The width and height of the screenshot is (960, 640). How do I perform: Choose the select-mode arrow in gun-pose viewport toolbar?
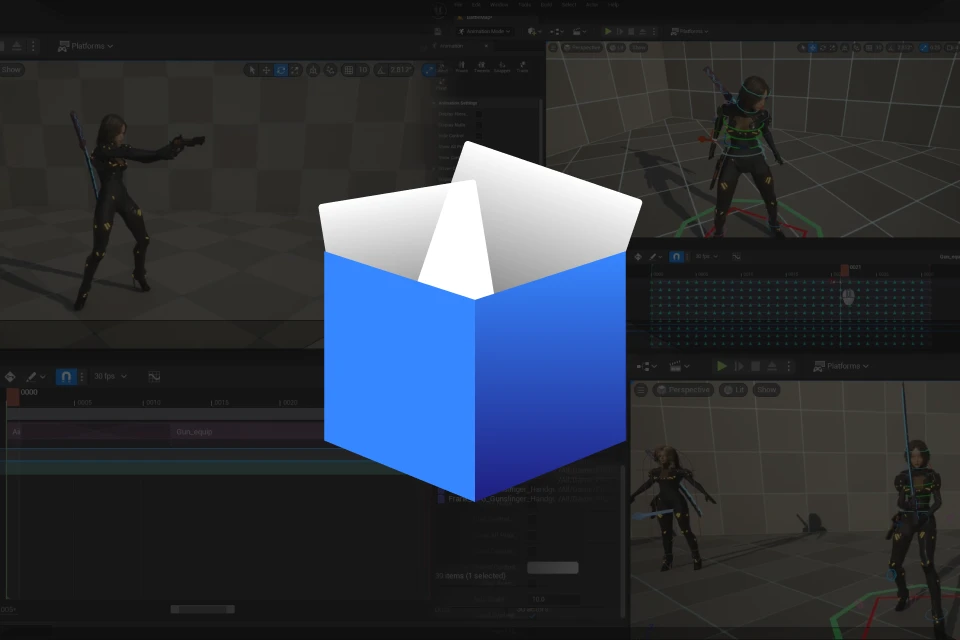[x=252, y=70]
